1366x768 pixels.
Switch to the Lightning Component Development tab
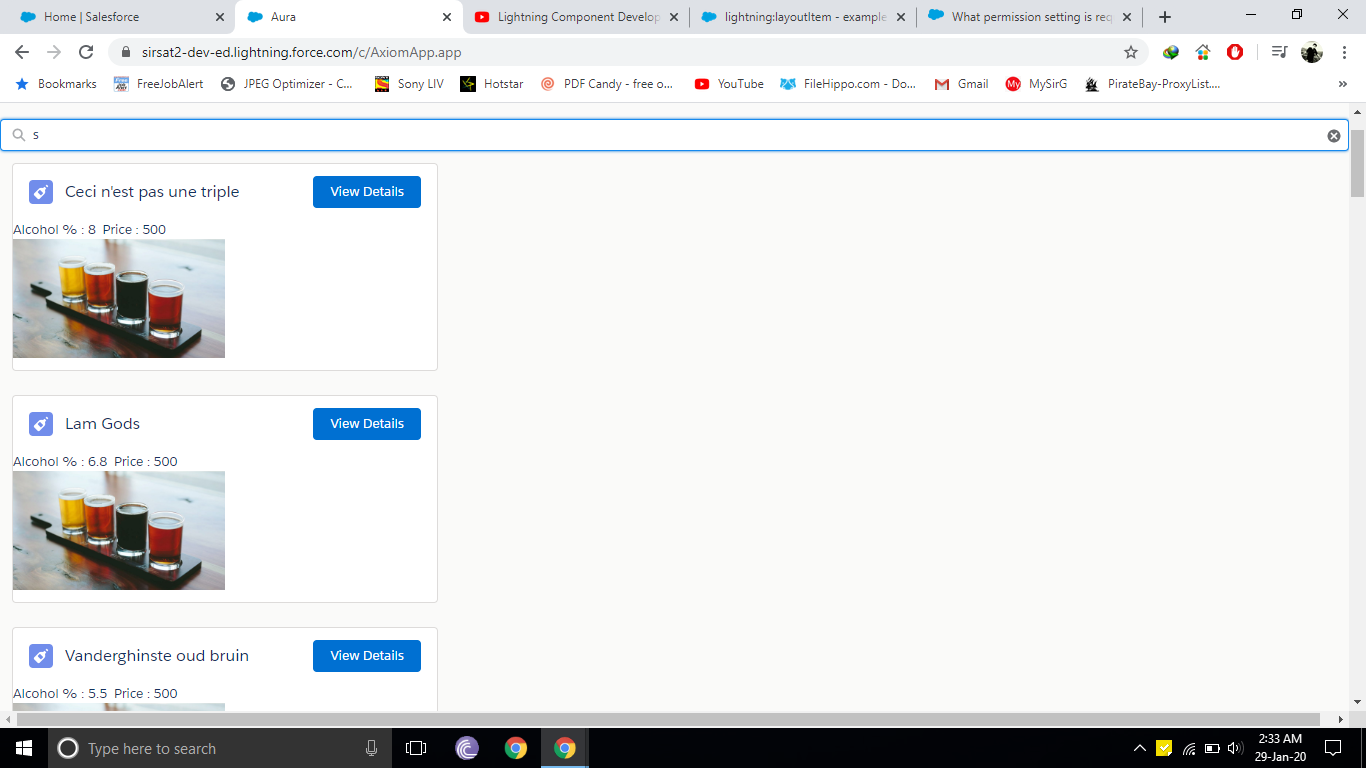tap(577, 17)
